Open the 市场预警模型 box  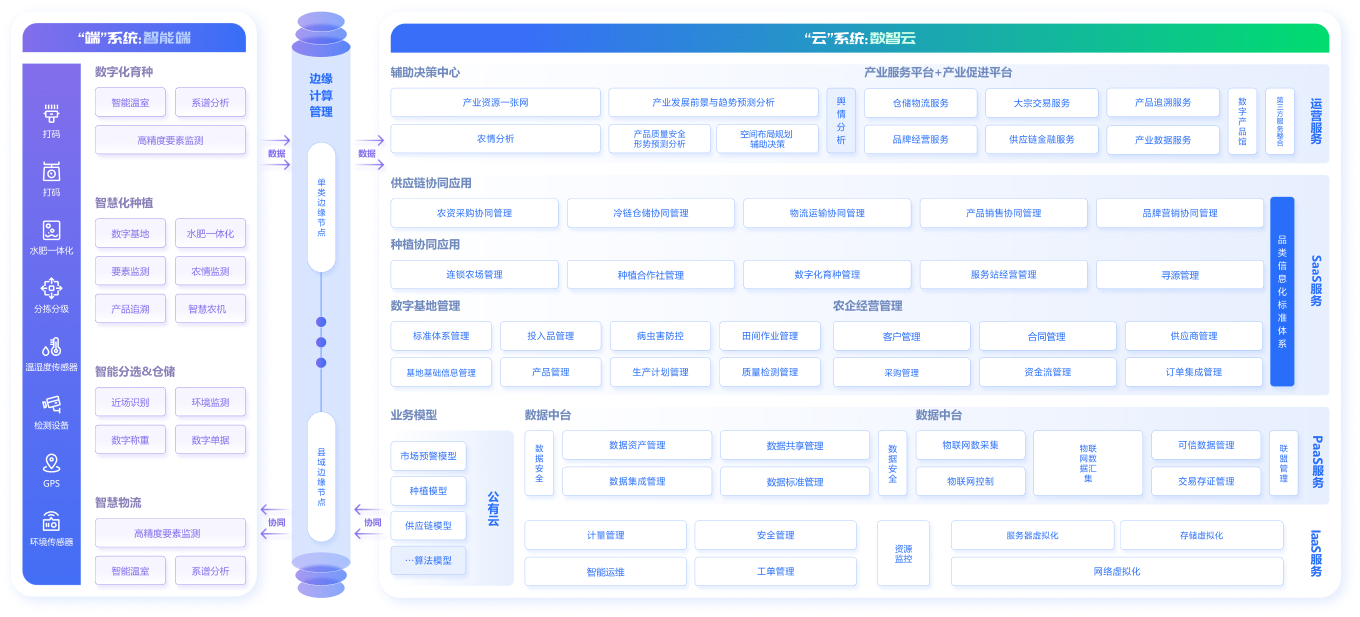[428, 456]
